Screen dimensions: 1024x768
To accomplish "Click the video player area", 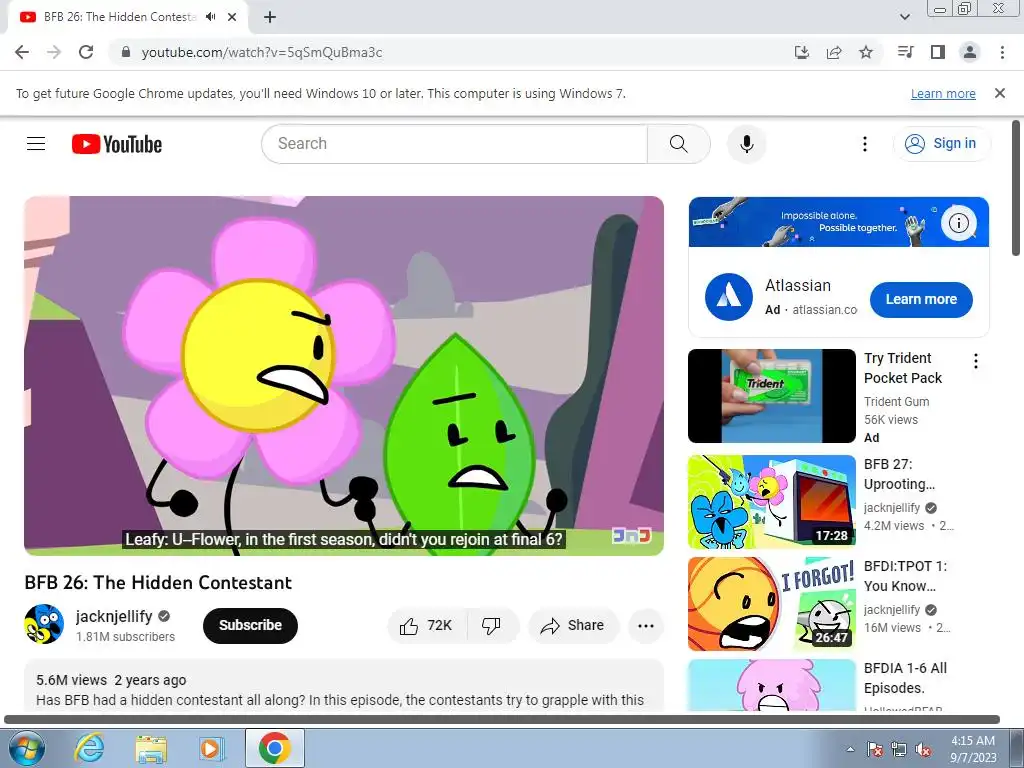I will tap(344, 376).
